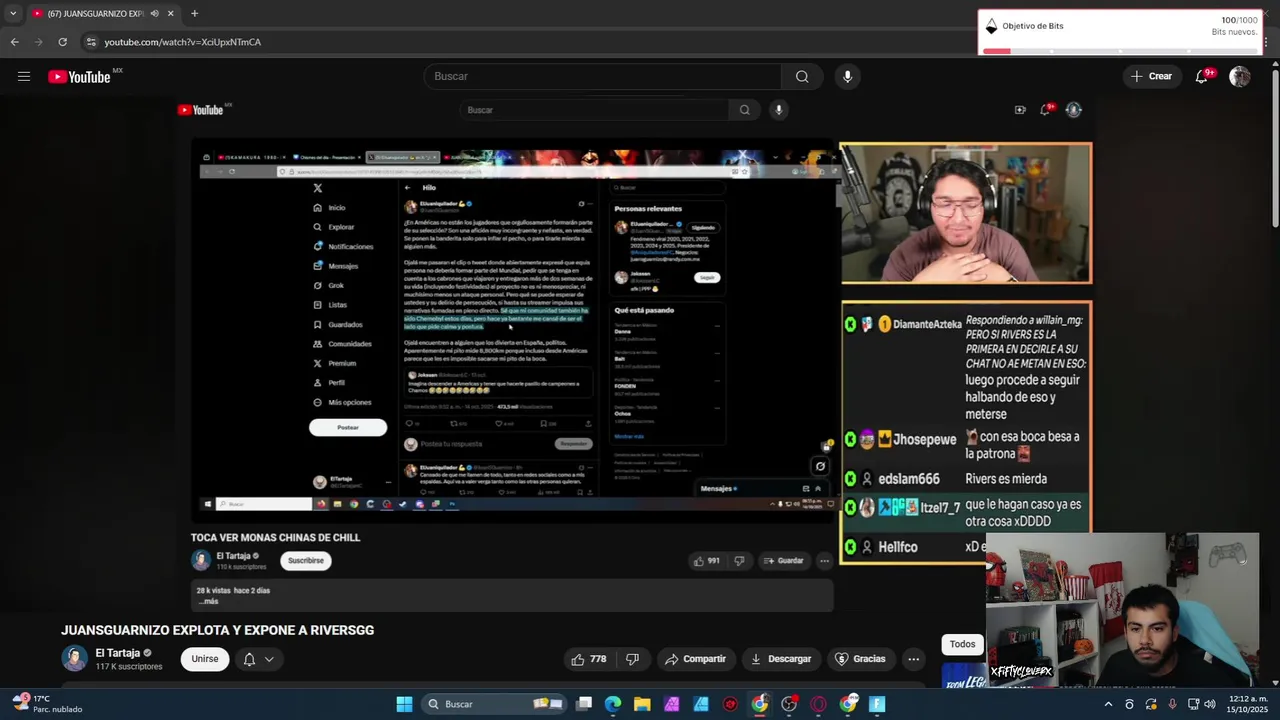Image resolution: width=1280 pixels, height=720 pixels.
Task: Click the Objetivo de Bits progress bar
Action: click(x=1120, y=51)
